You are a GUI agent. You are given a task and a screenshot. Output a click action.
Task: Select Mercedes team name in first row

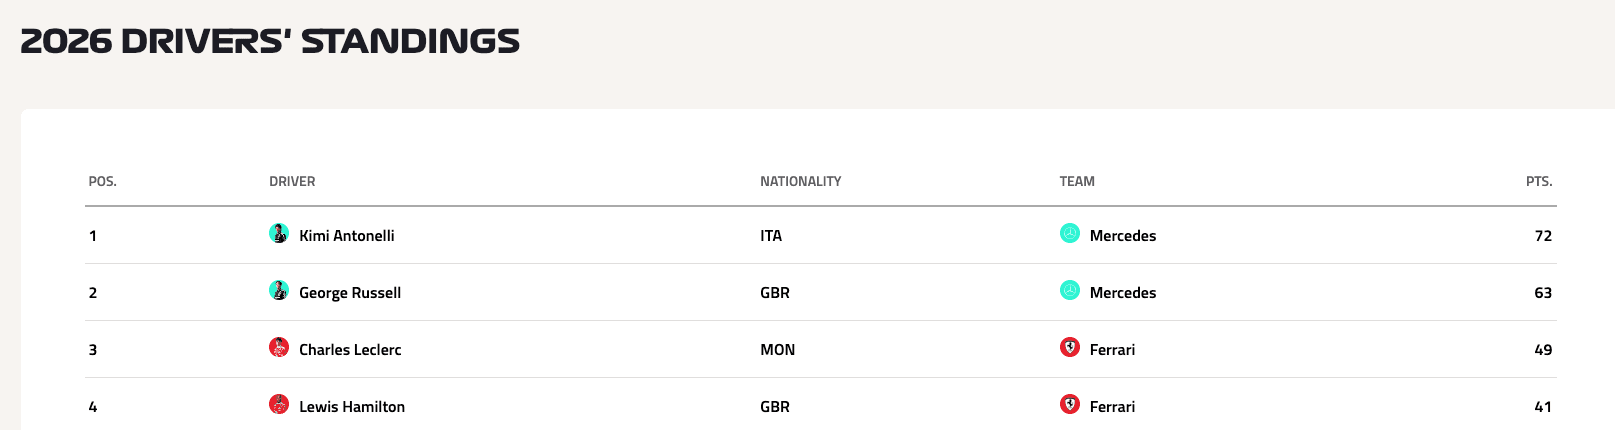click(1123, 236)
